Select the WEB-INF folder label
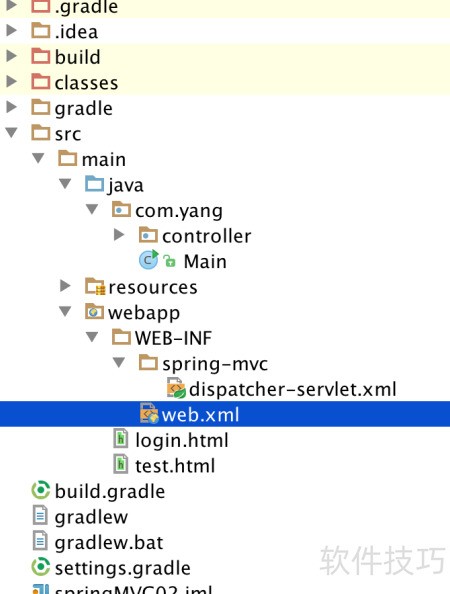450x594 pixels. tap(173, 338)
